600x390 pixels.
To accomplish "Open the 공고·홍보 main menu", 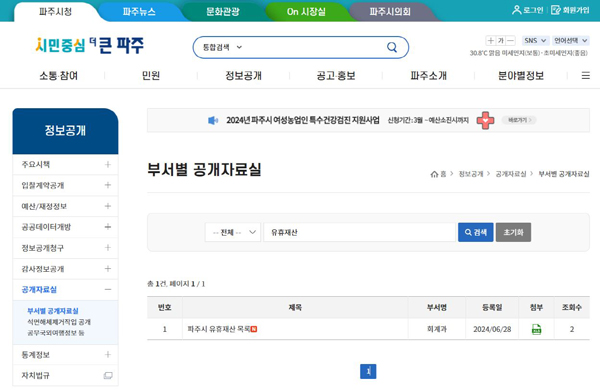I will click(x=336, y=76).
